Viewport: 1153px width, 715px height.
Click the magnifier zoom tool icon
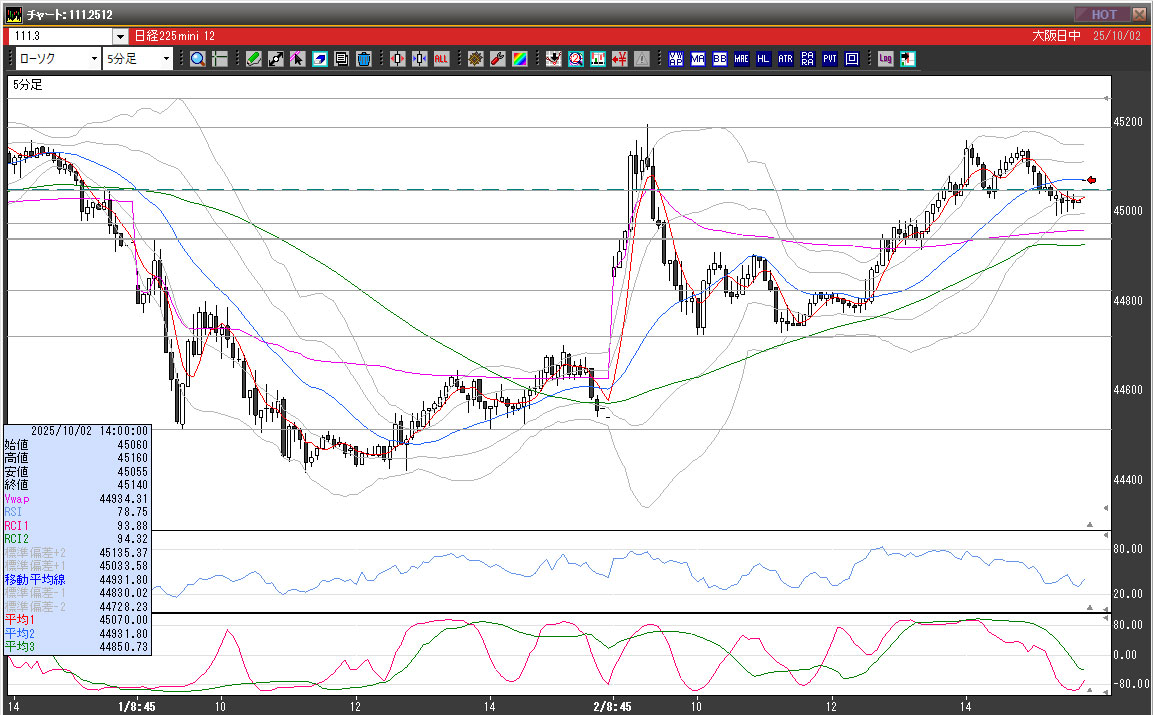[198, 59]
